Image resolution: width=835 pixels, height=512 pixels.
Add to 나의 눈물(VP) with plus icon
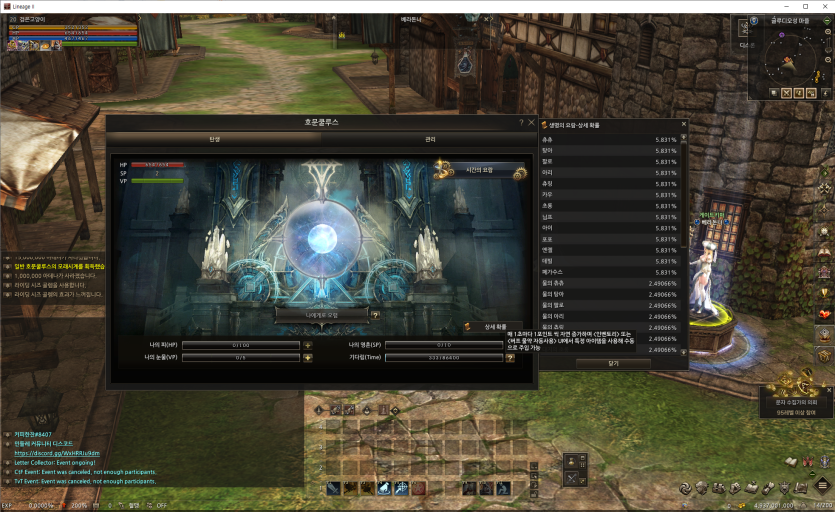coord(308,357)
